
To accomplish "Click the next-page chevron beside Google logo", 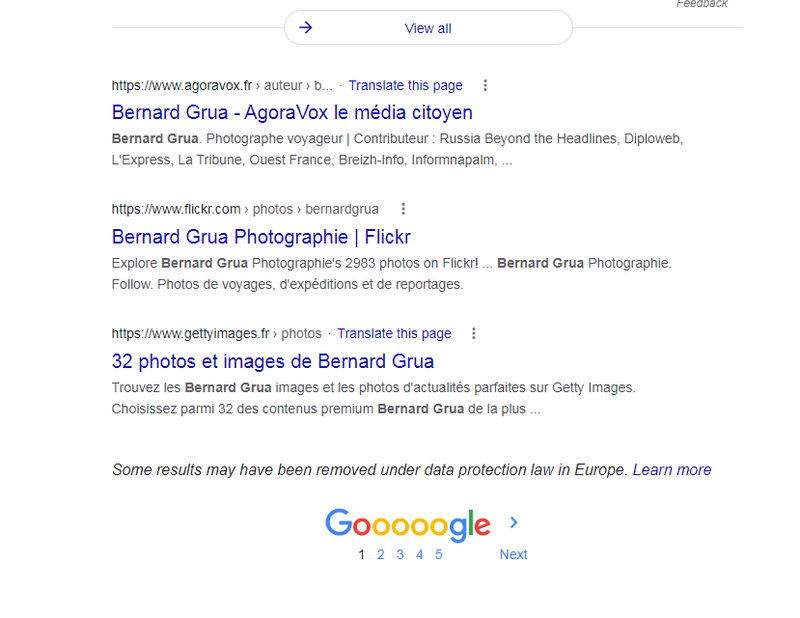I will [x=514, y=522].
